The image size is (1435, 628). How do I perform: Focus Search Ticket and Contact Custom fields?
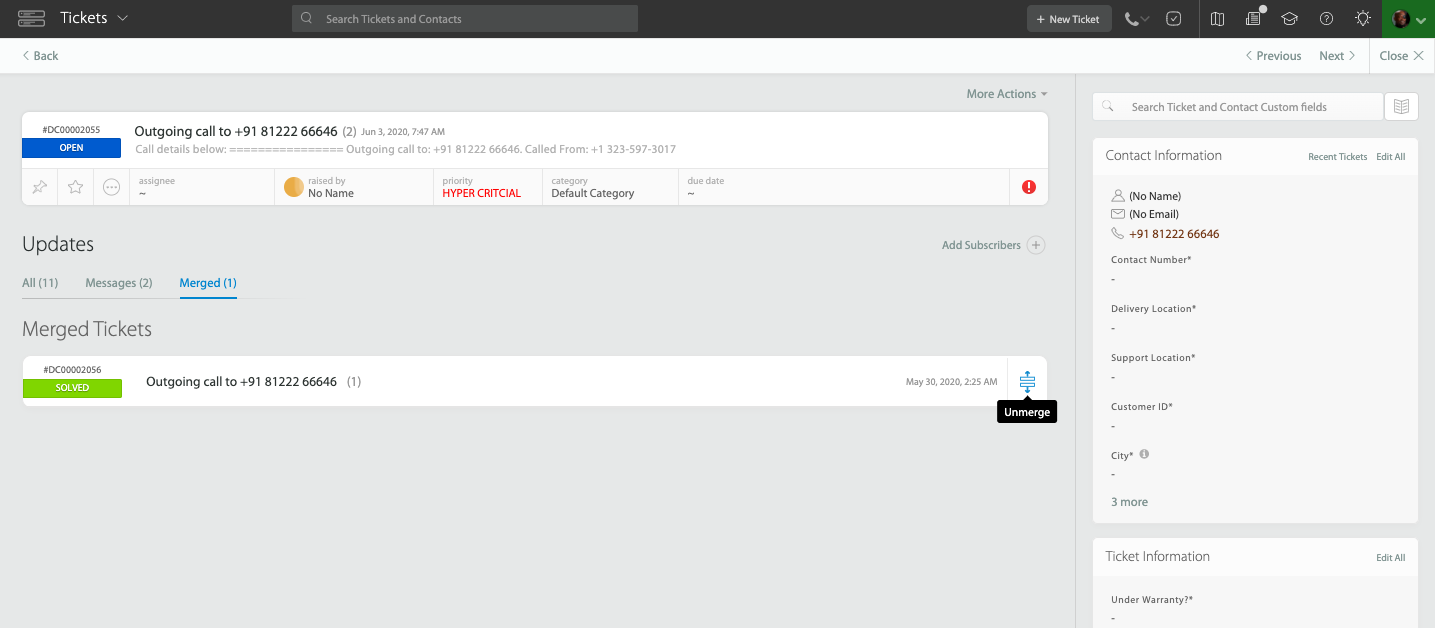coord(1238,107)
